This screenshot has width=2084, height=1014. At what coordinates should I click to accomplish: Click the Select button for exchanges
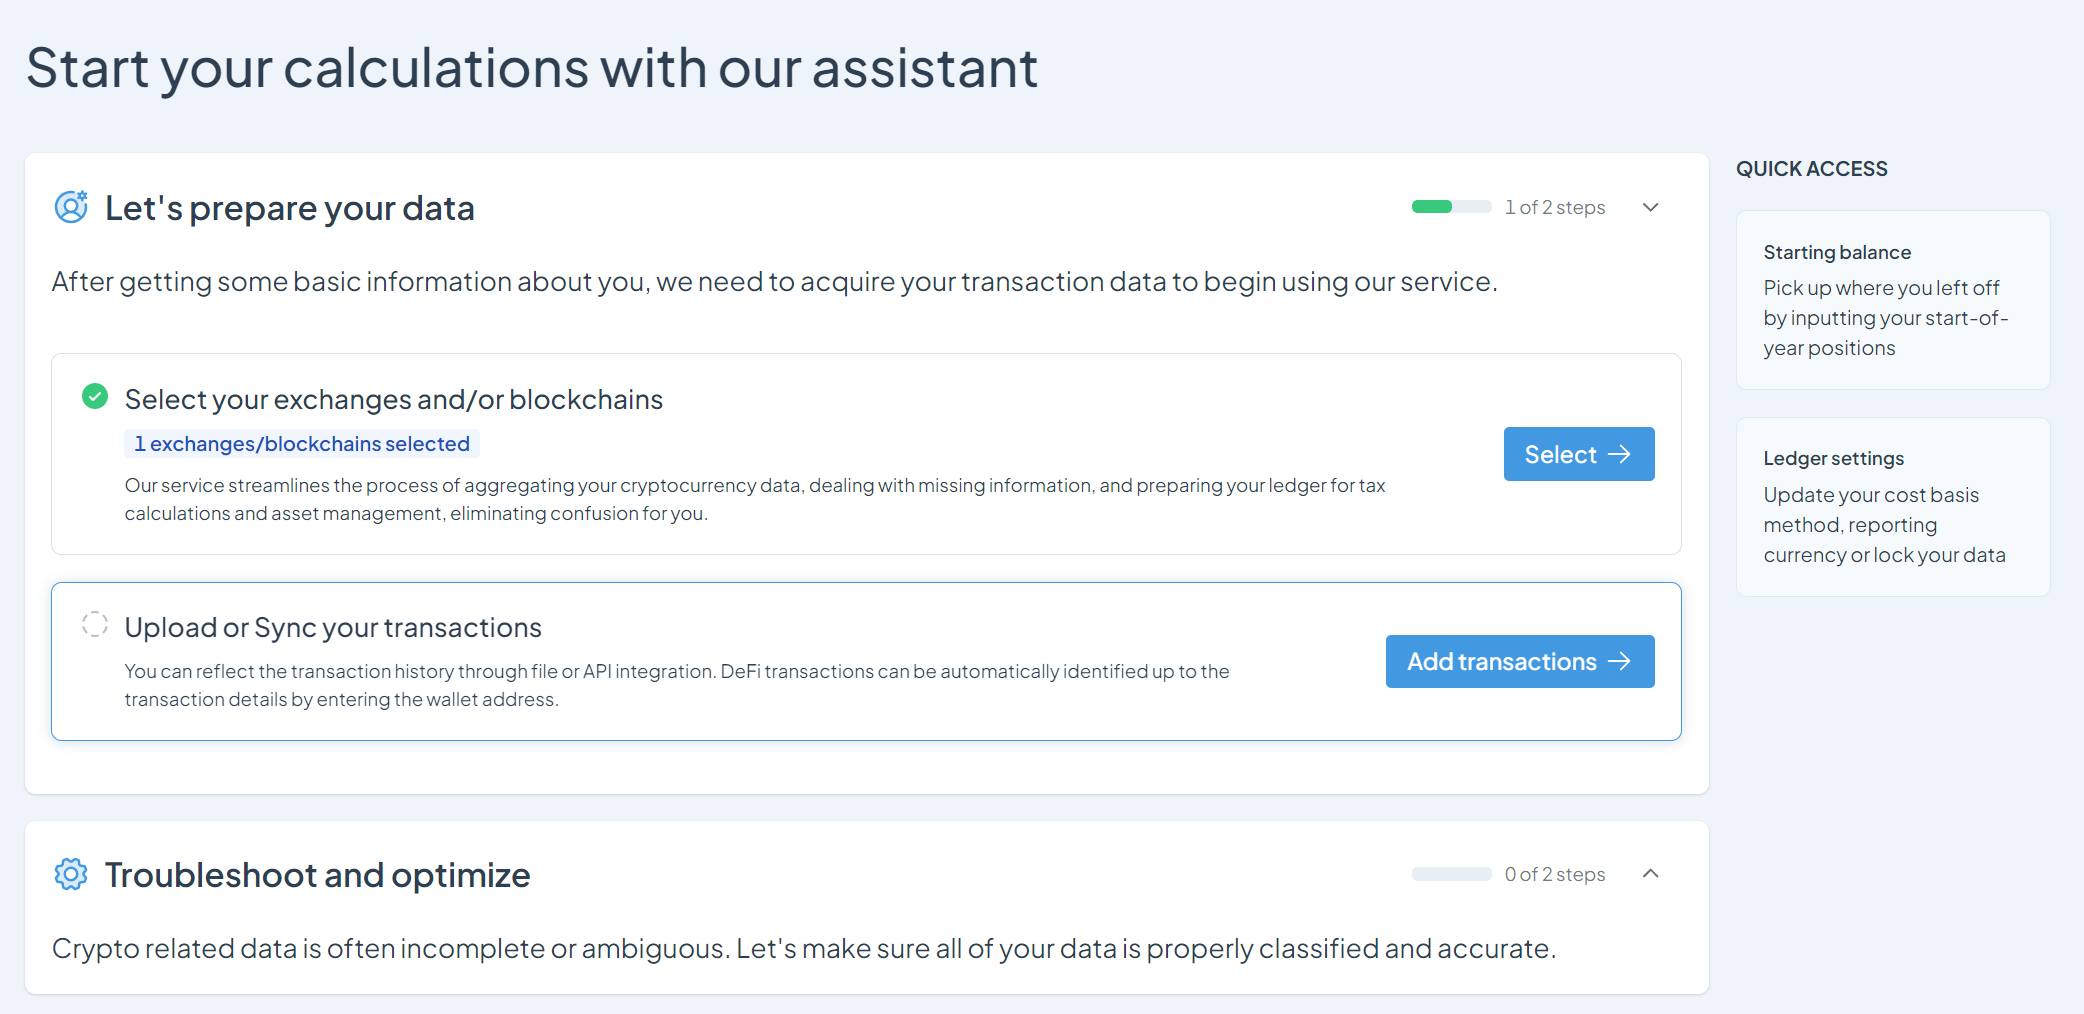[1579, 454]
